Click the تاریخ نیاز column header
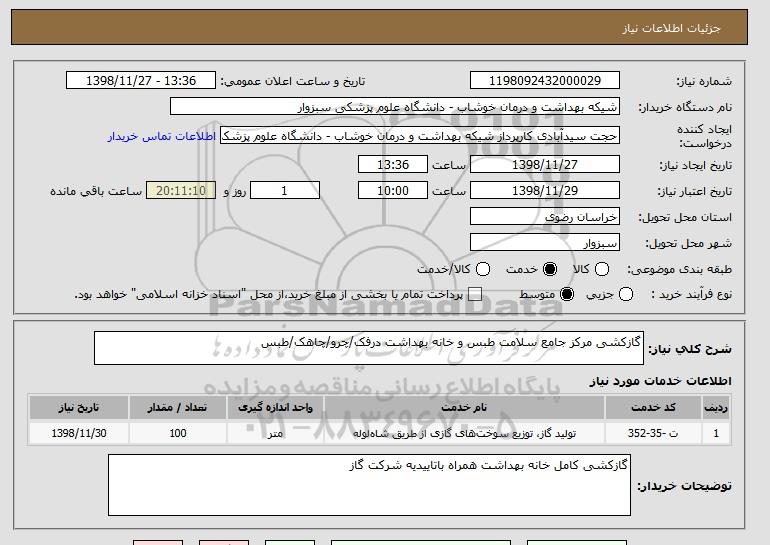770x545 pixels. (x=79, y=408)
